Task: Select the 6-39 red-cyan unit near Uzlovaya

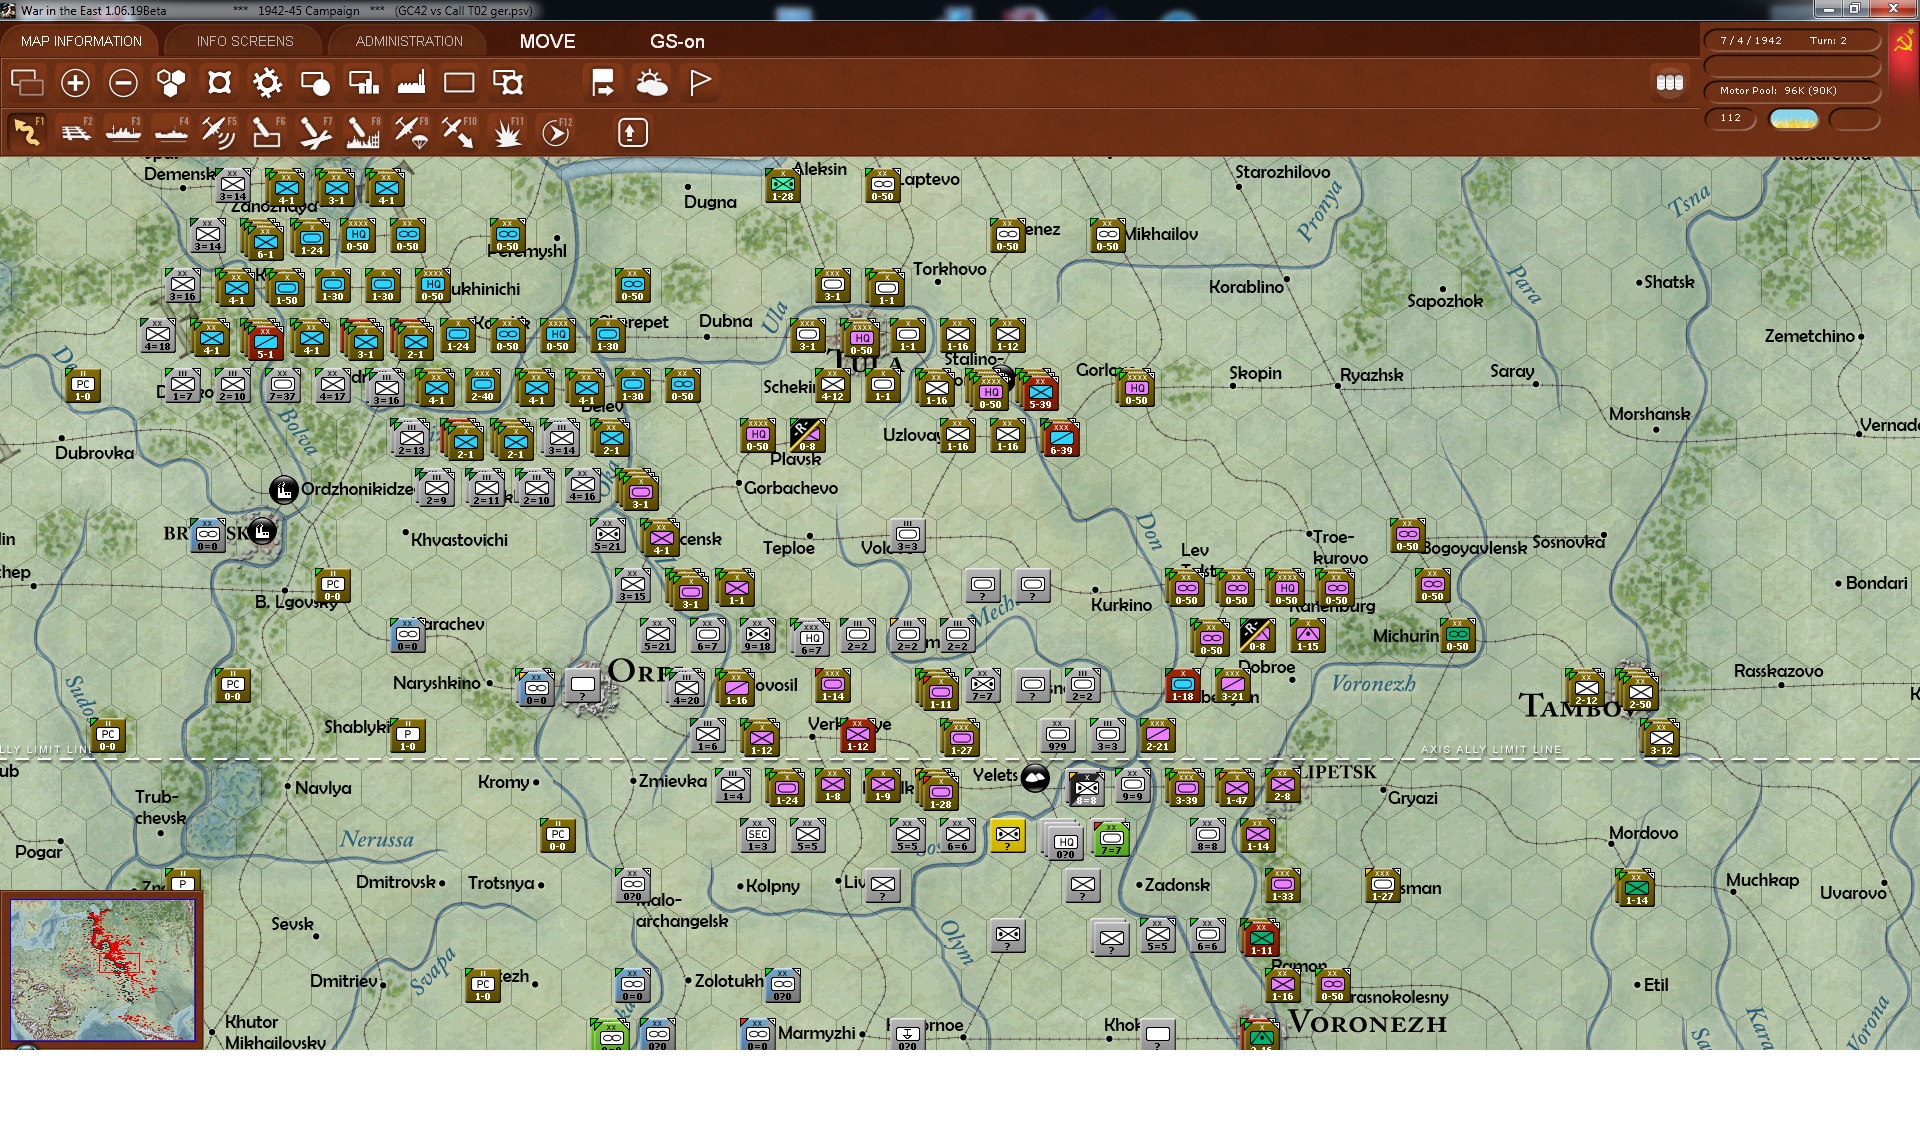Action: click(1061, 440)
